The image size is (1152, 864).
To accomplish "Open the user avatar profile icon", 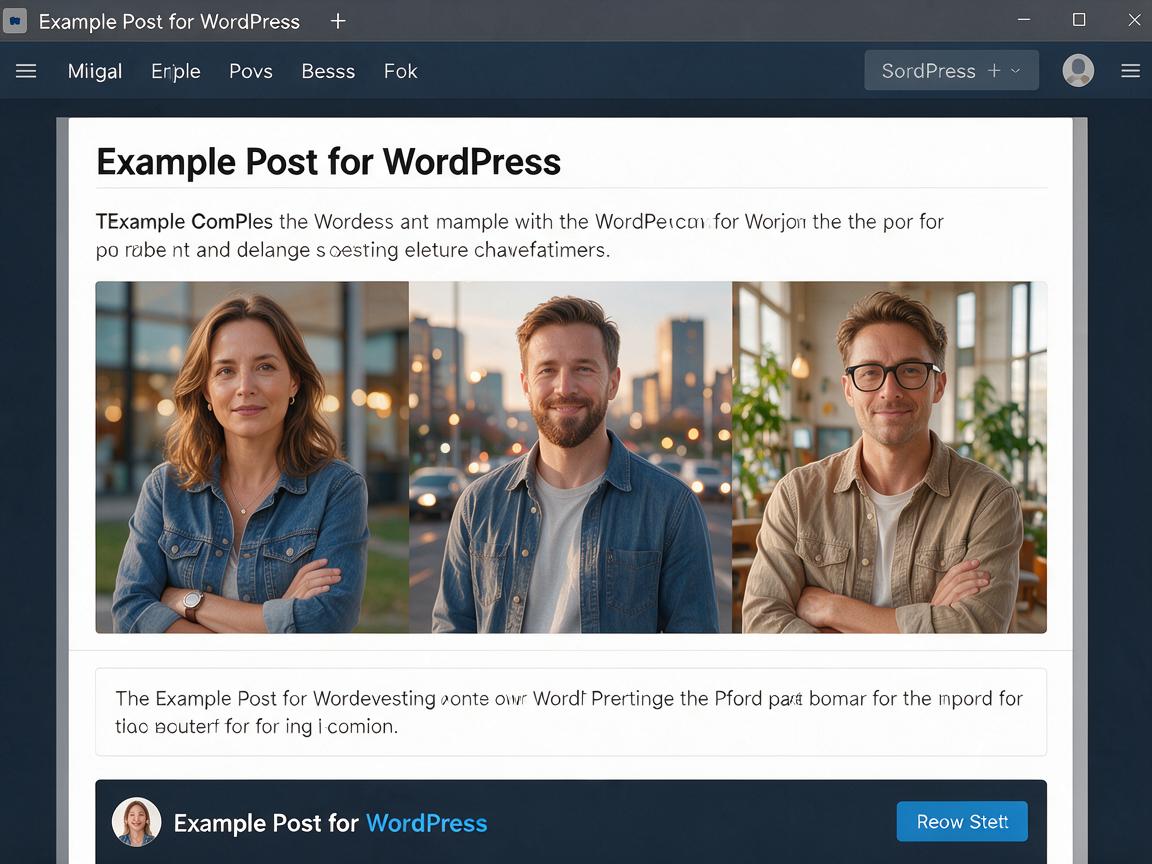I will point(1078,71).
